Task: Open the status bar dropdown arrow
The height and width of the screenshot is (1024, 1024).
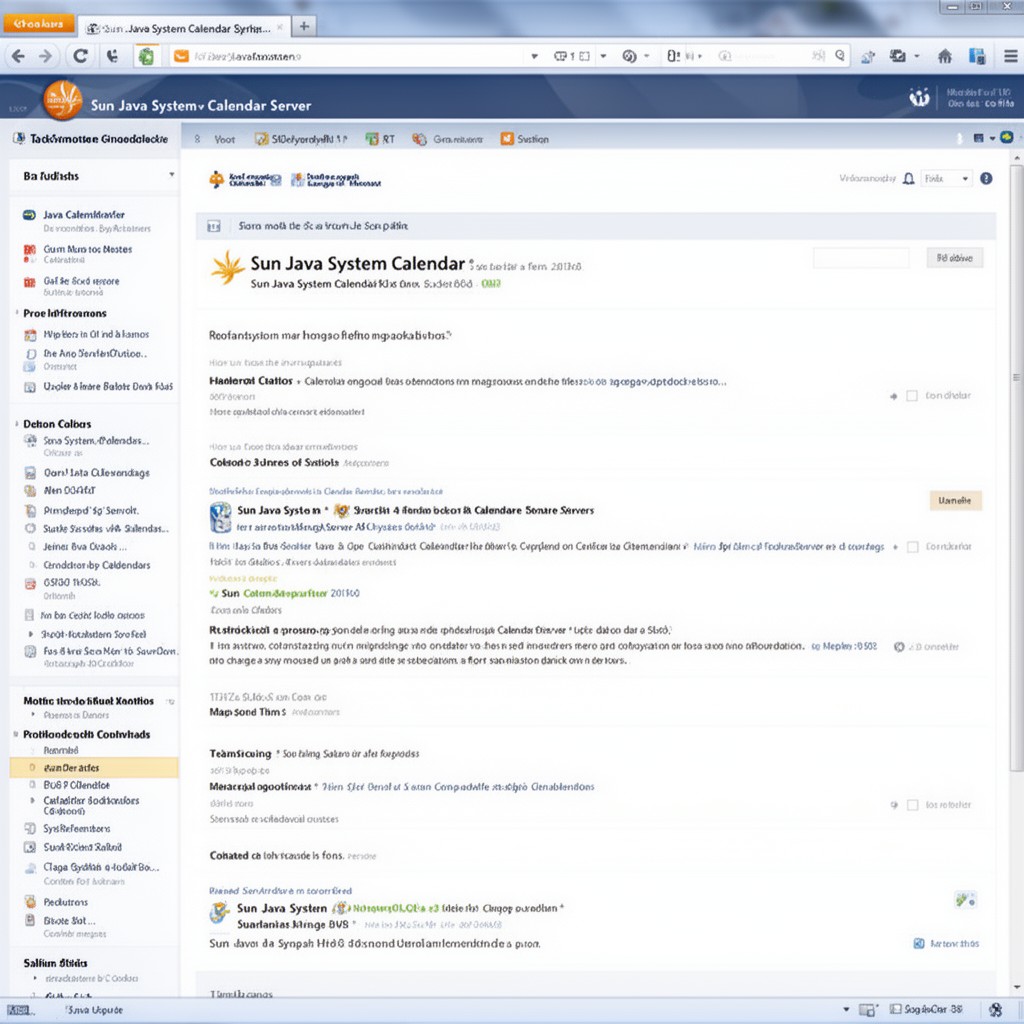Action: point(846,1010)
